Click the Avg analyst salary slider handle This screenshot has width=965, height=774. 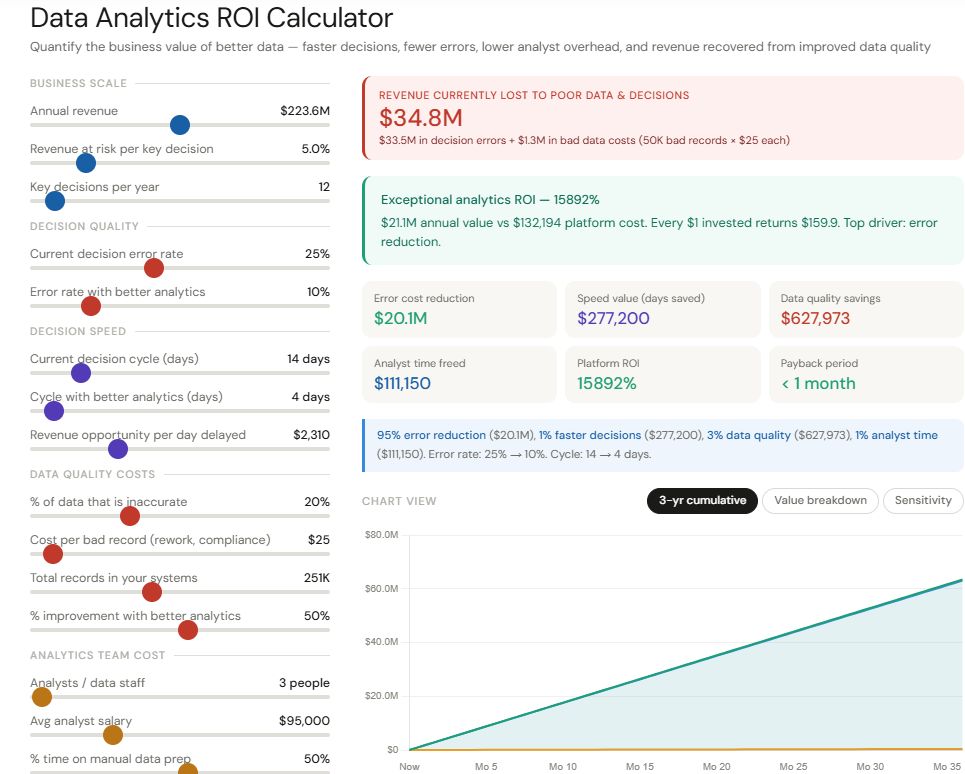[x=113, y=735]
